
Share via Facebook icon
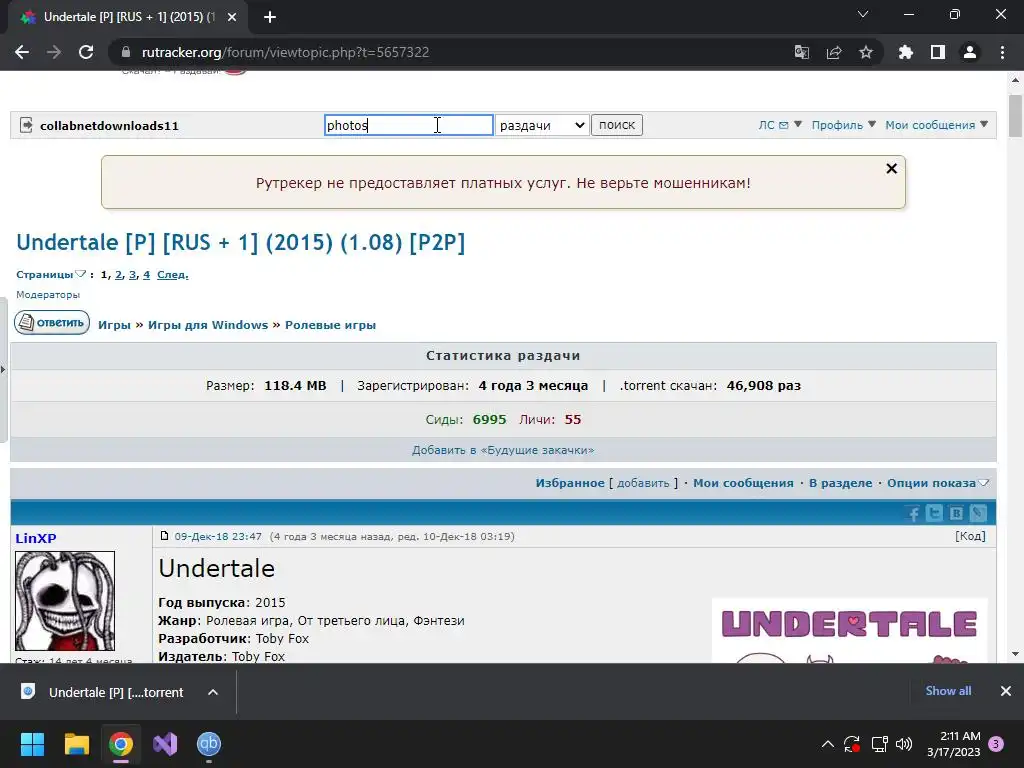point(913,513)
